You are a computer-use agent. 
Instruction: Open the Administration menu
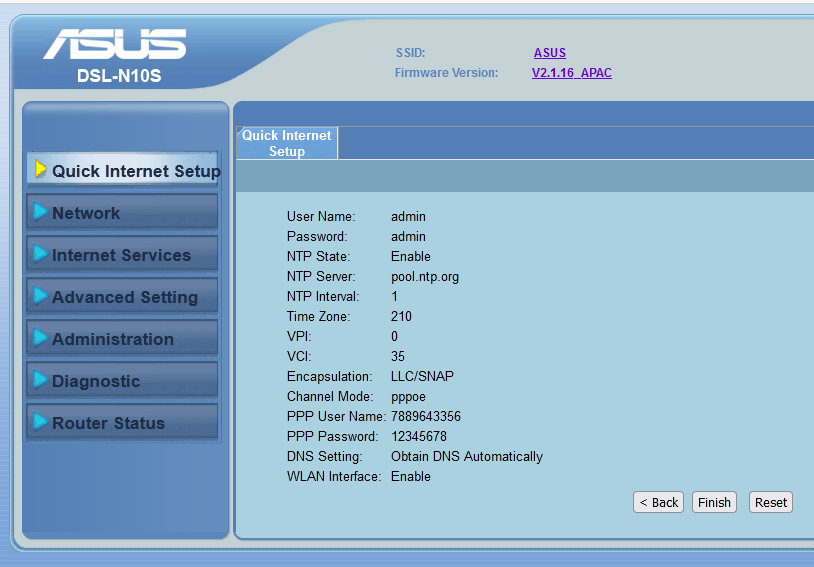coord(123,338)
